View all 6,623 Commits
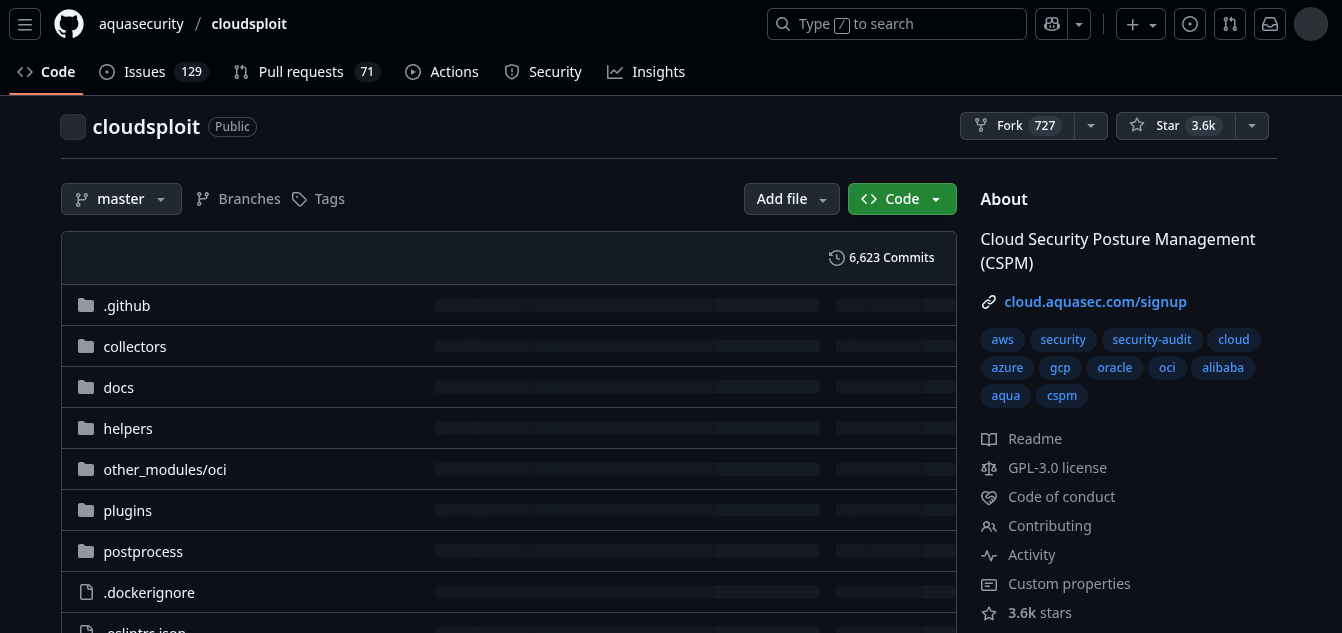1342x633 pixels. coord(891,257)
